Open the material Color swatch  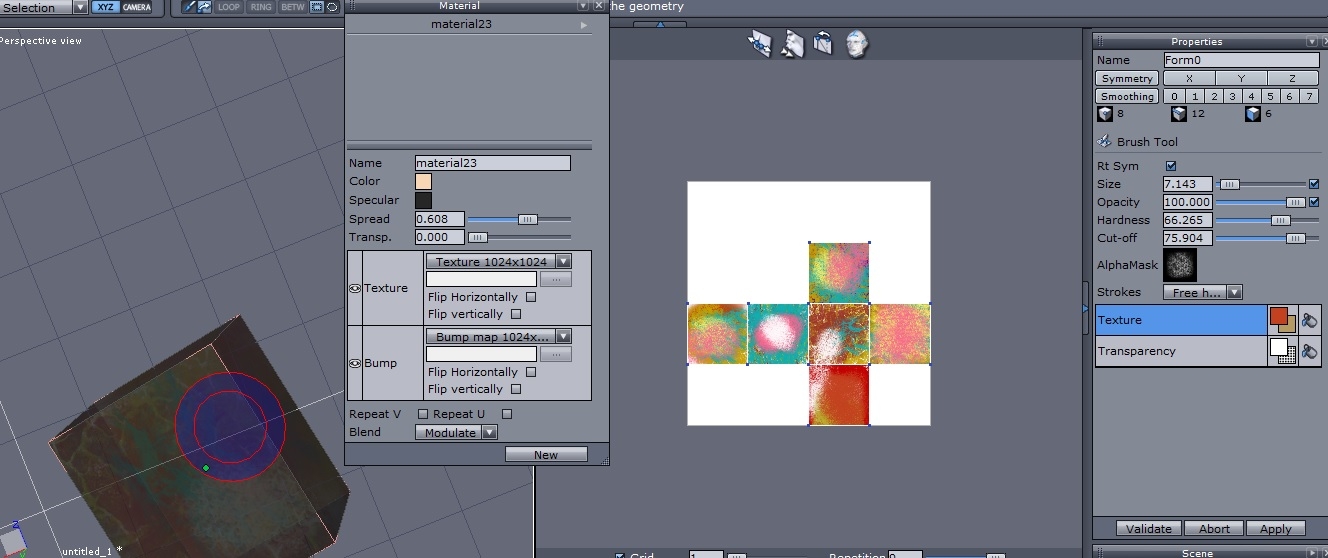pyautogui.click(x=424, y=181)
